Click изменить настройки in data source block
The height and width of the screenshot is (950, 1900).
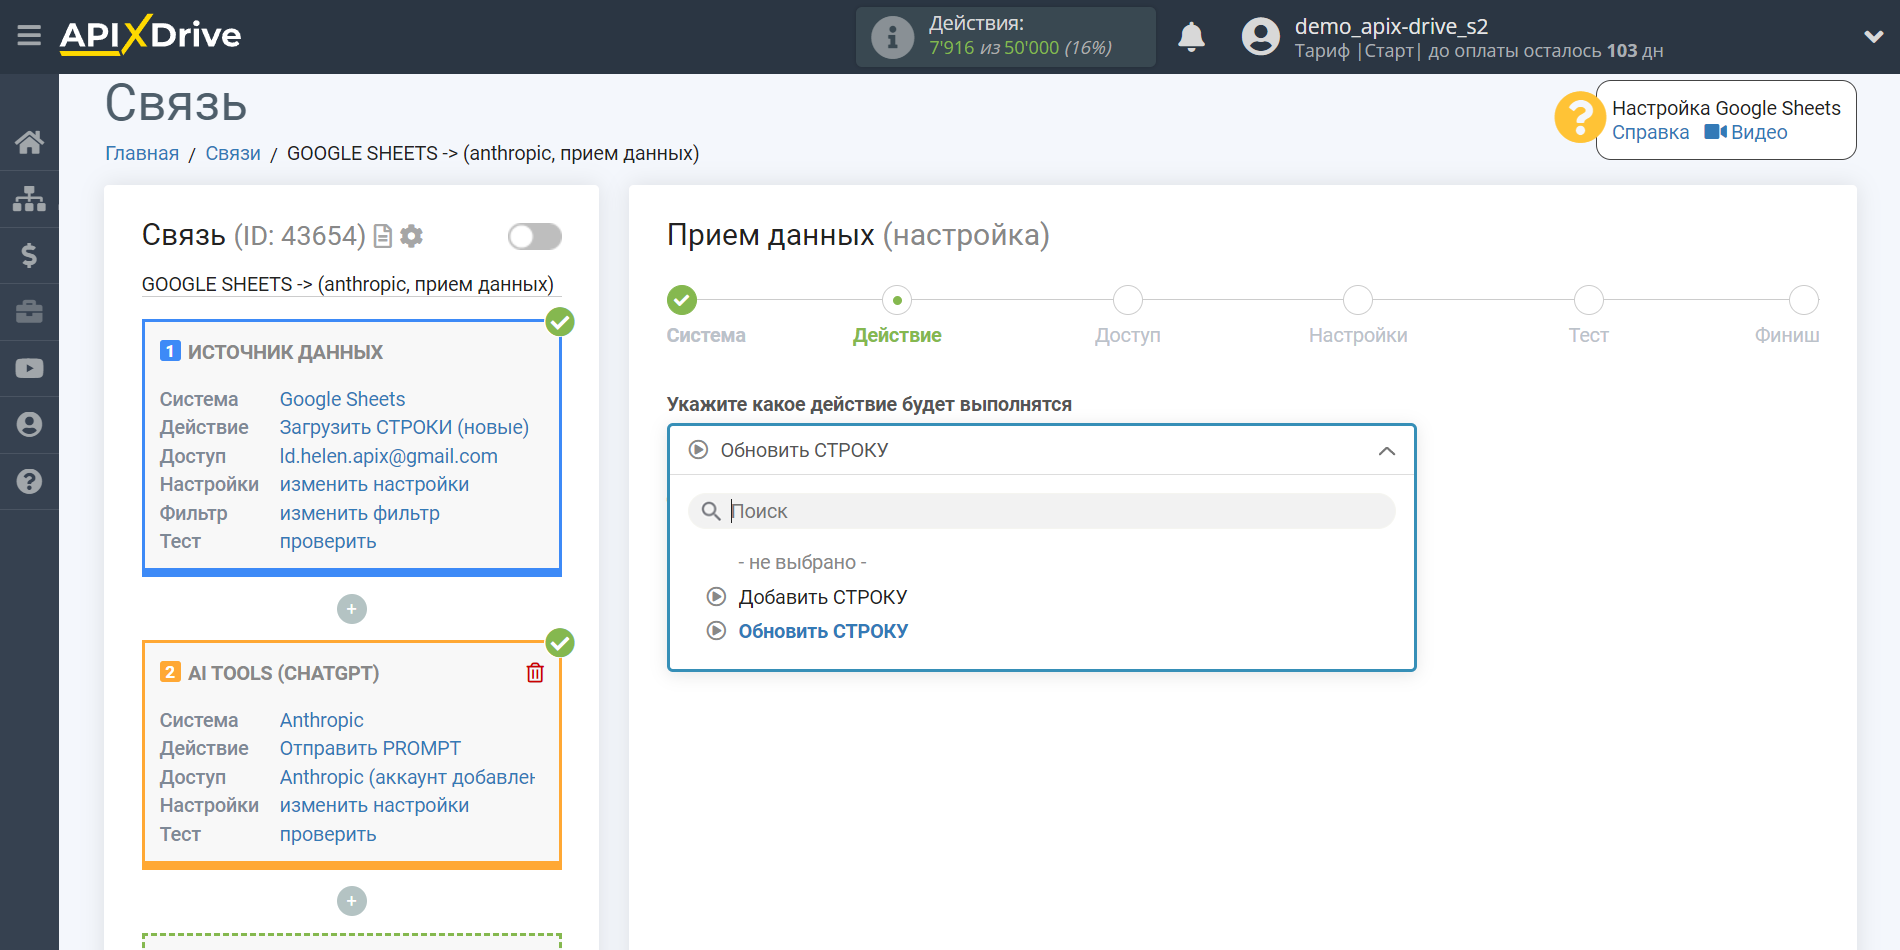[374, 484]
